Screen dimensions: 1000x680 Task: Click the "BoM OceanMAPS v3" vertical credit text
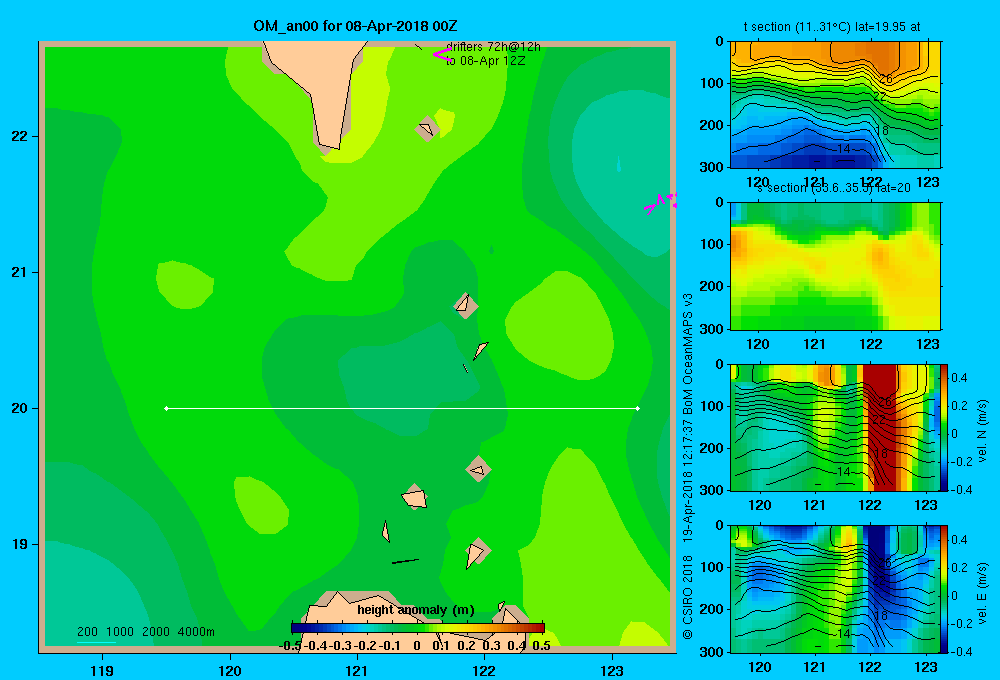688,348
